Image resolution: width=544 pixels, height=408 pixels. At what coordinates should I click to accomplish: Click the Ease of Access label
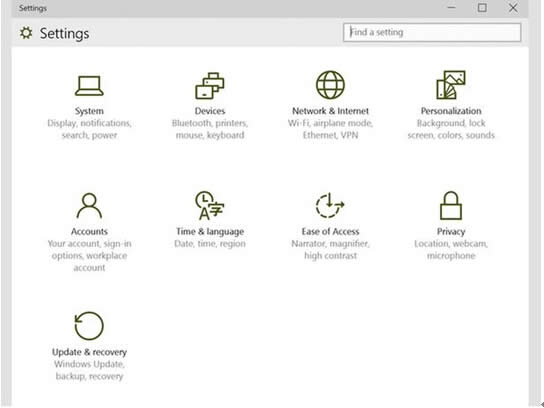coord(330,231)
